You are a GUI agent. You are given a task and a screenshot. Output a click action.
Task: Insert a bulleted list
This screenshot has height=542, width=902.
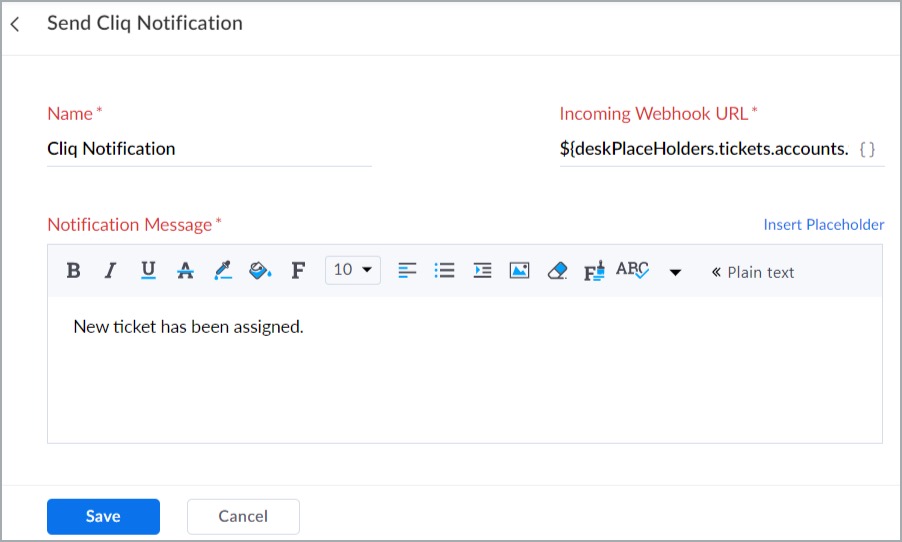(x=444, y=270)
